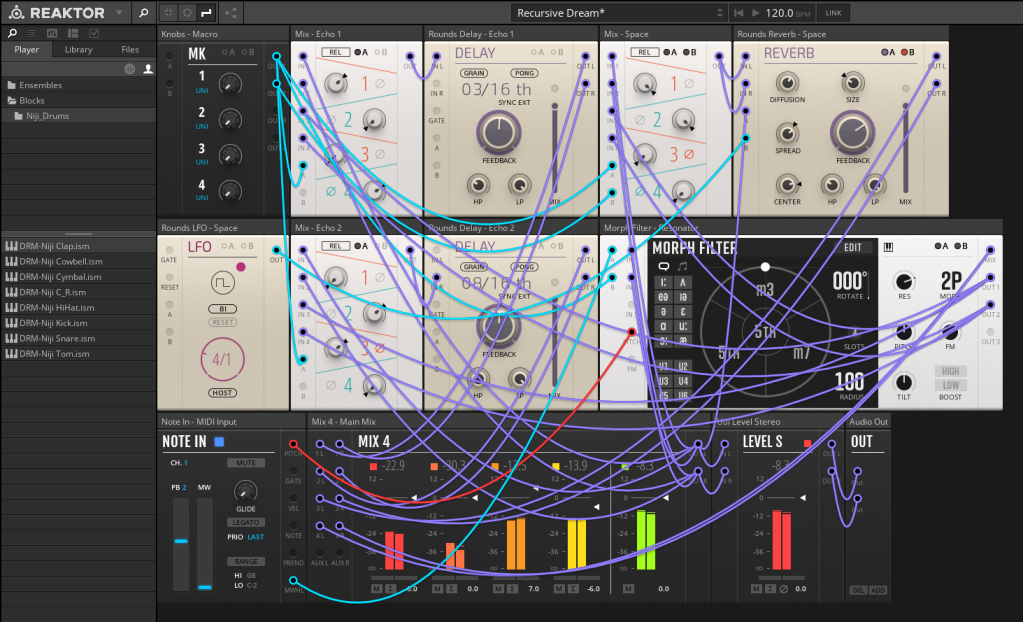Screen dimensions: 1023x622
Task: Click the keyboard icon on Morph Filter block
Action: point(887,247)
